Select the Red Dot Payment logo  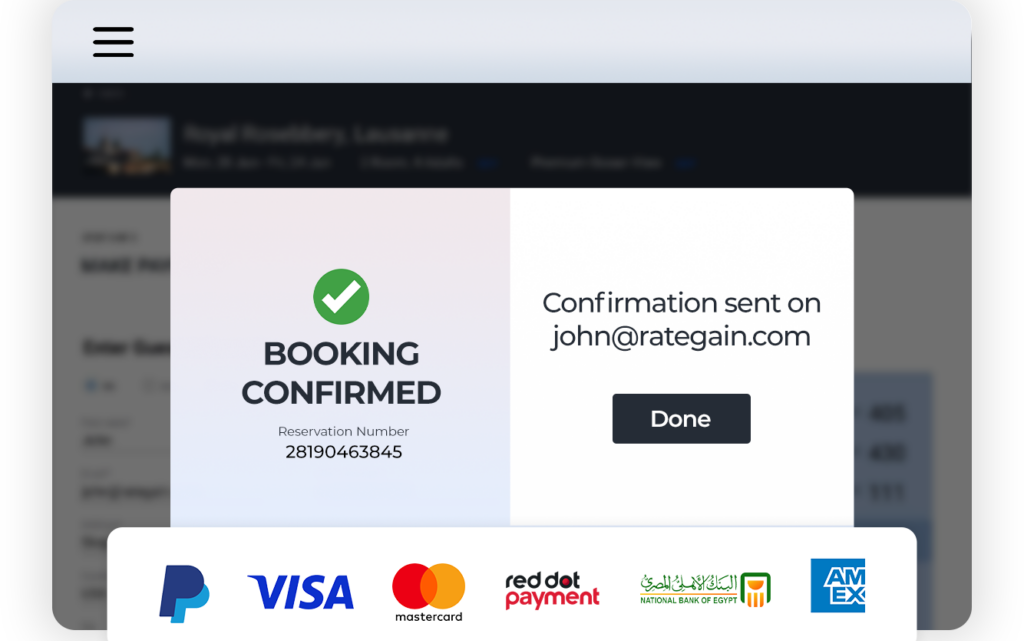552,591
